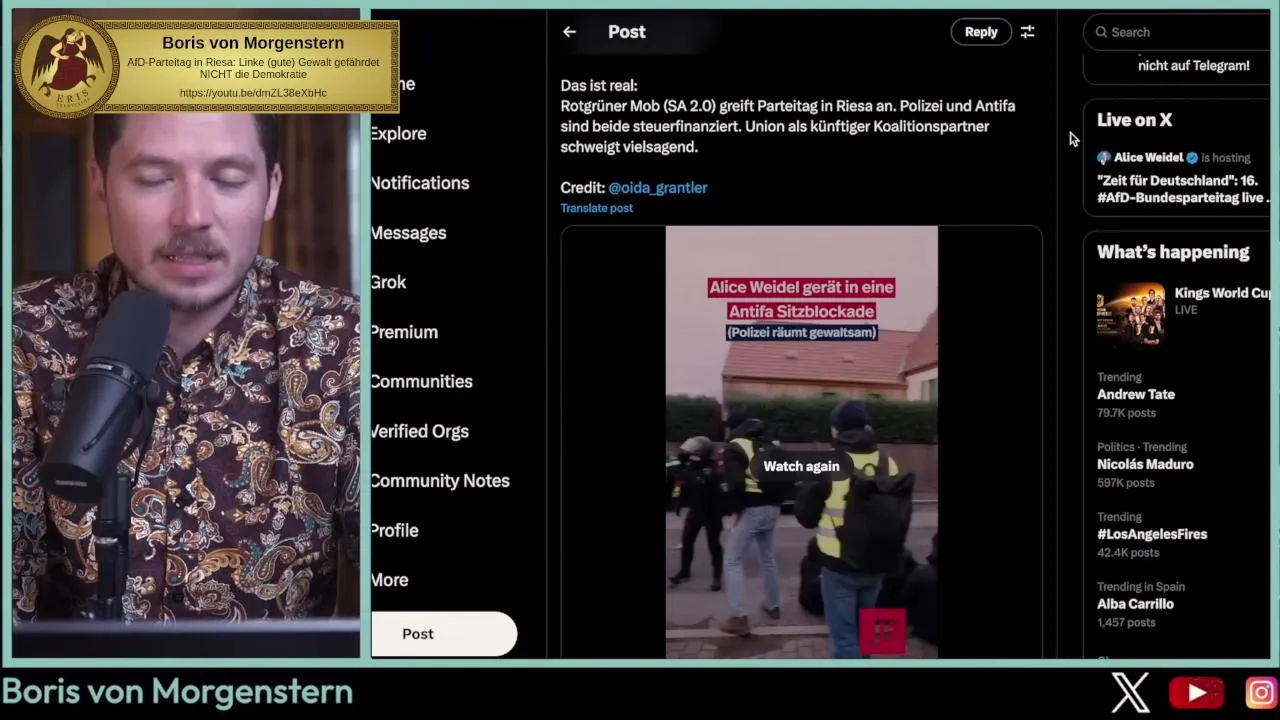Screen dimensions: 1280x720
Task: Click Watch again on the video
Action: [x=801, y=466]
